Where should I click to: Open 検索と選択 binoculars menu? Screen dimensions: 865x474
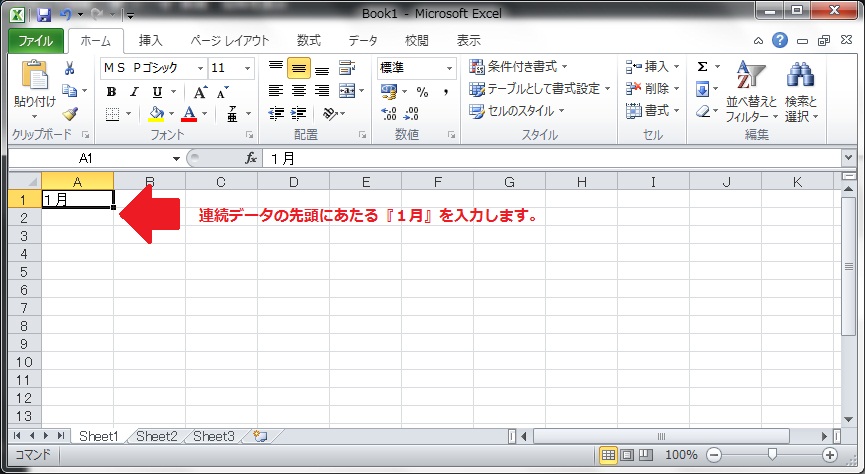click(801, 92)
